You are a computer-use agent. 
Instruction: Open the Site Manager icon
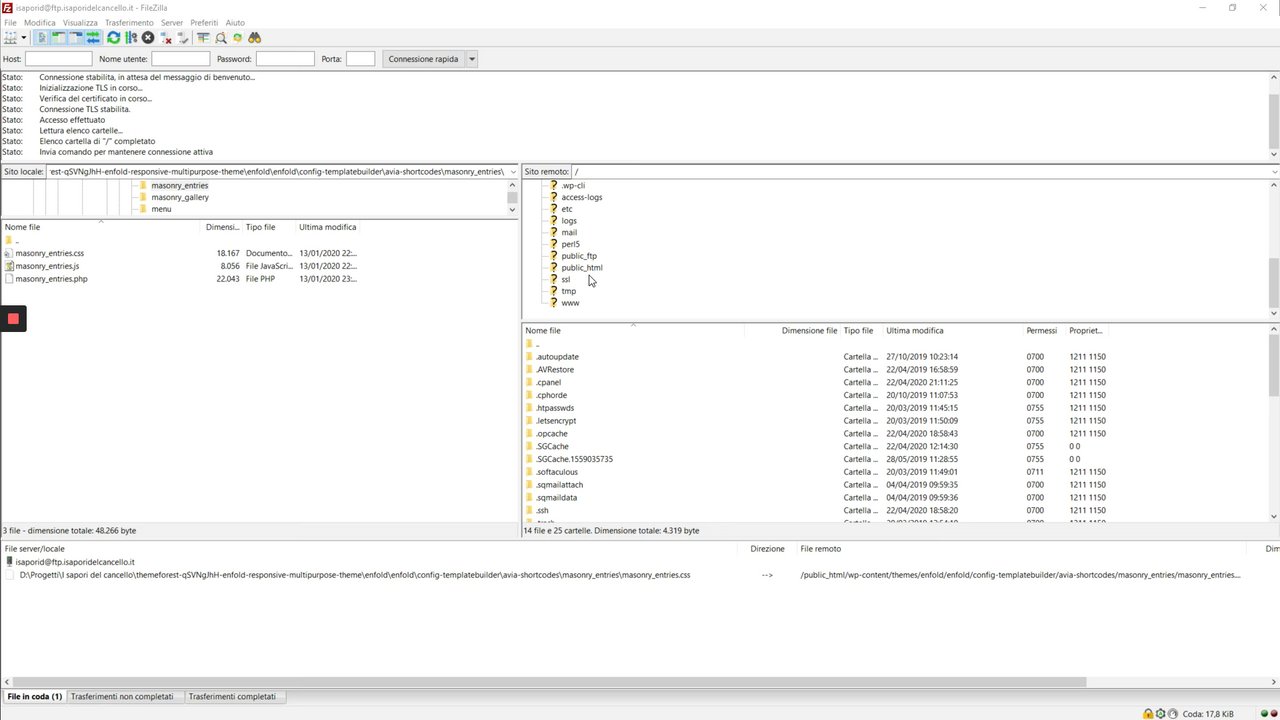(11, 38)
